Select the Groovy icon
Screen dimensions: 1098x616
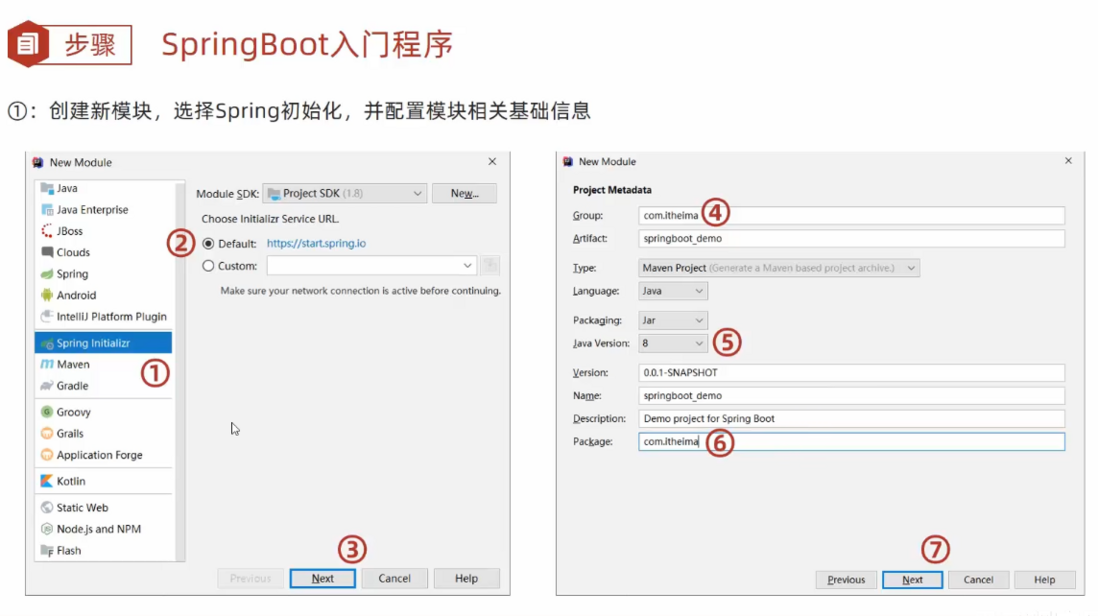(47, 412)
